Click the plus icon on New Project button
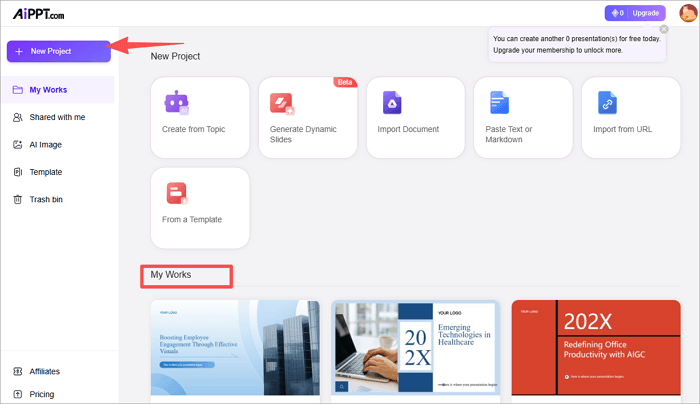 (x=19, y=51)
